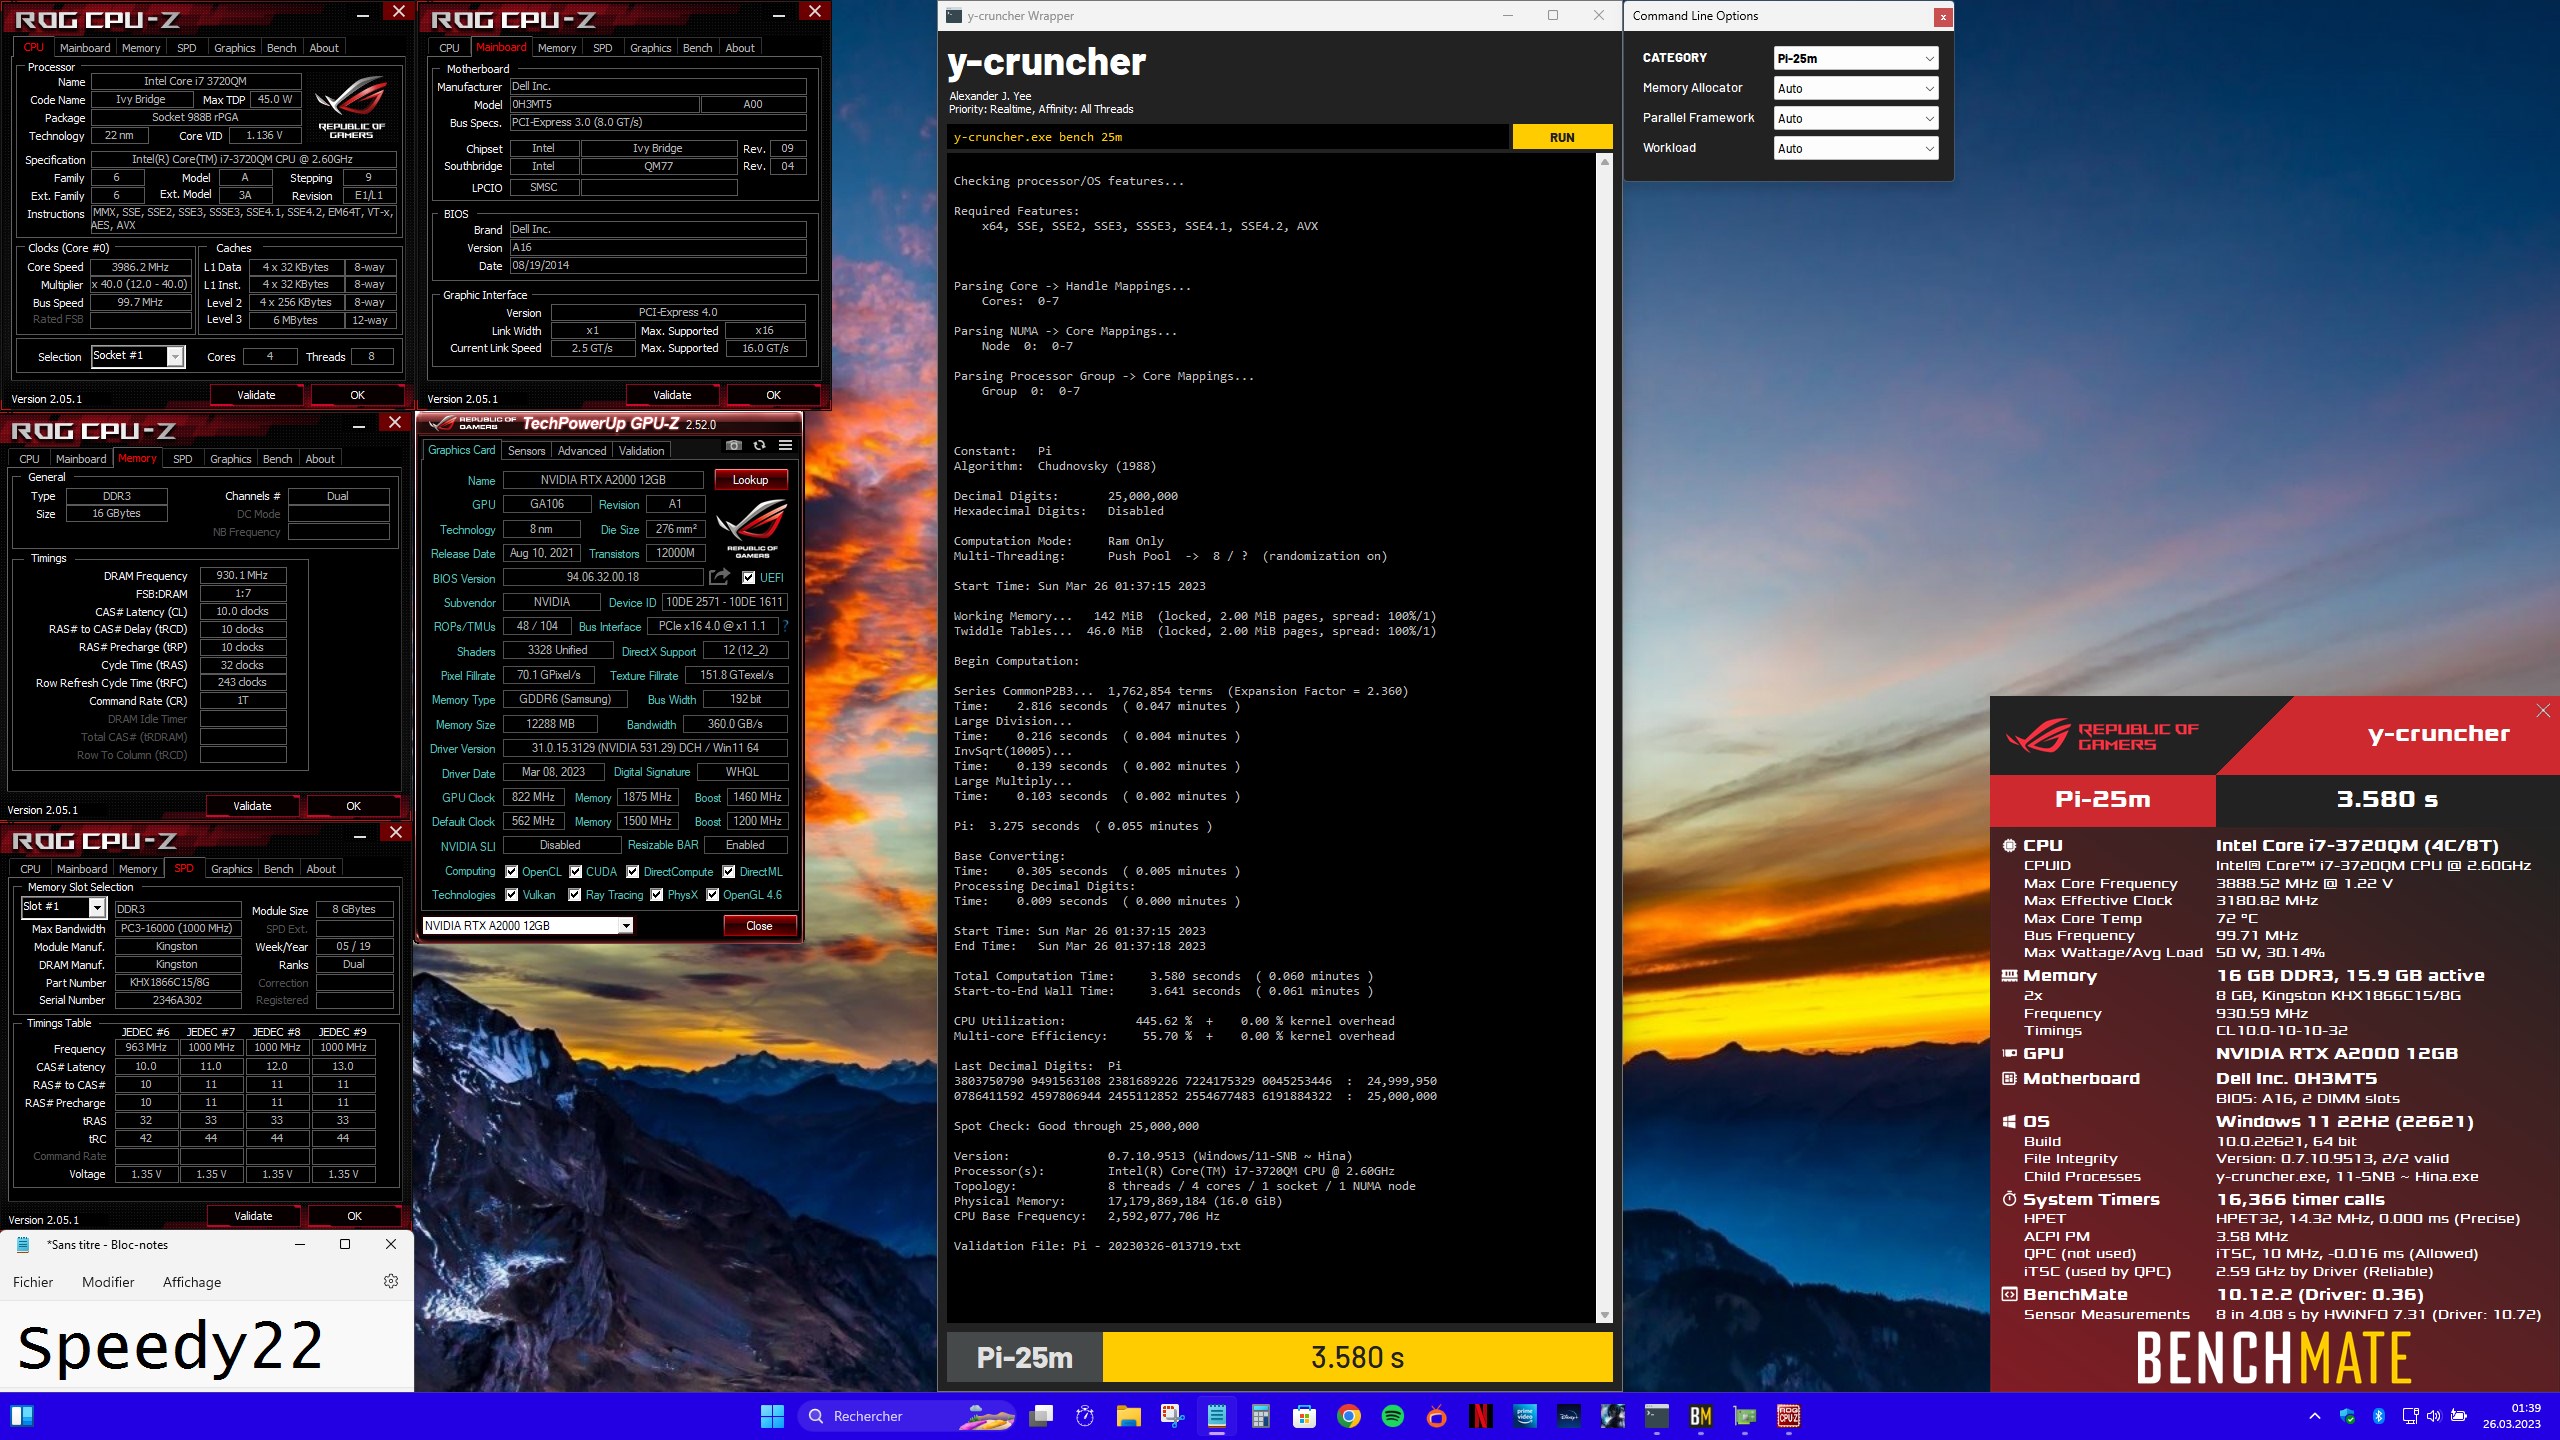This screenshot has height=1440, width=2560.
Task: Click the volume speaker tray icon
Action: pyautogui.click(x=2434, y=1416)
